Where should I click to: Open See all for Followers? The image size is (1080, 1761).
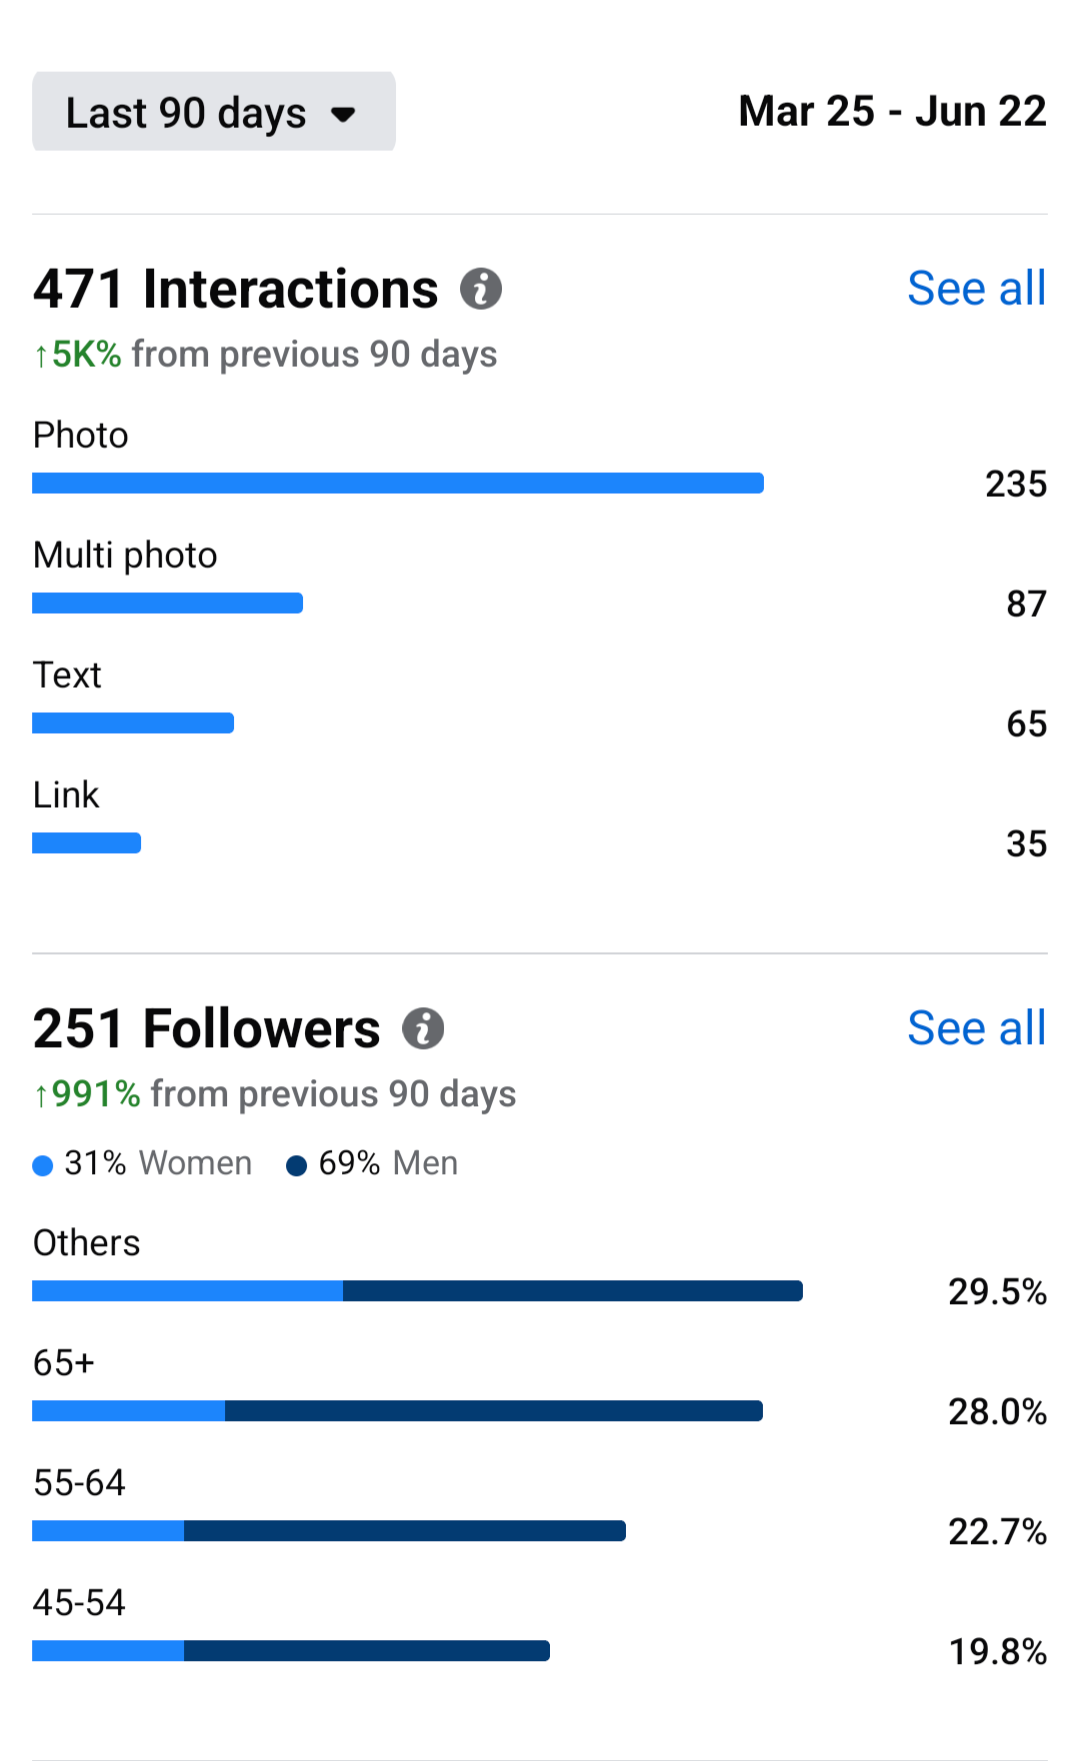[976, 1028]
